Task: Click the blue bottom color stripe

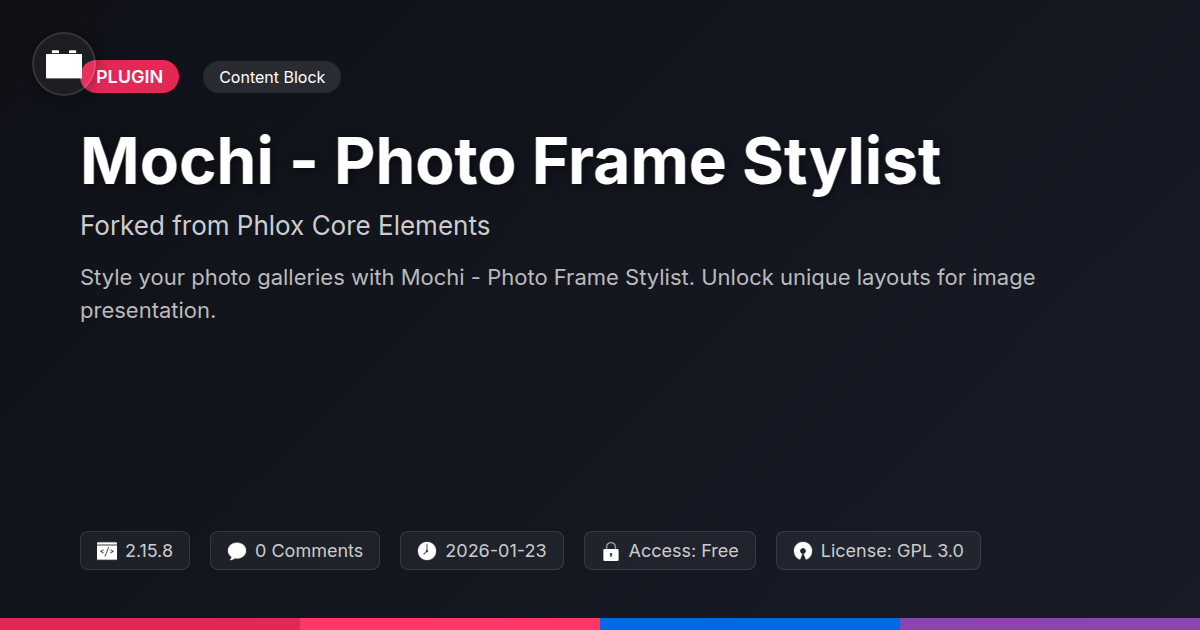Action: tap(750, 624)
